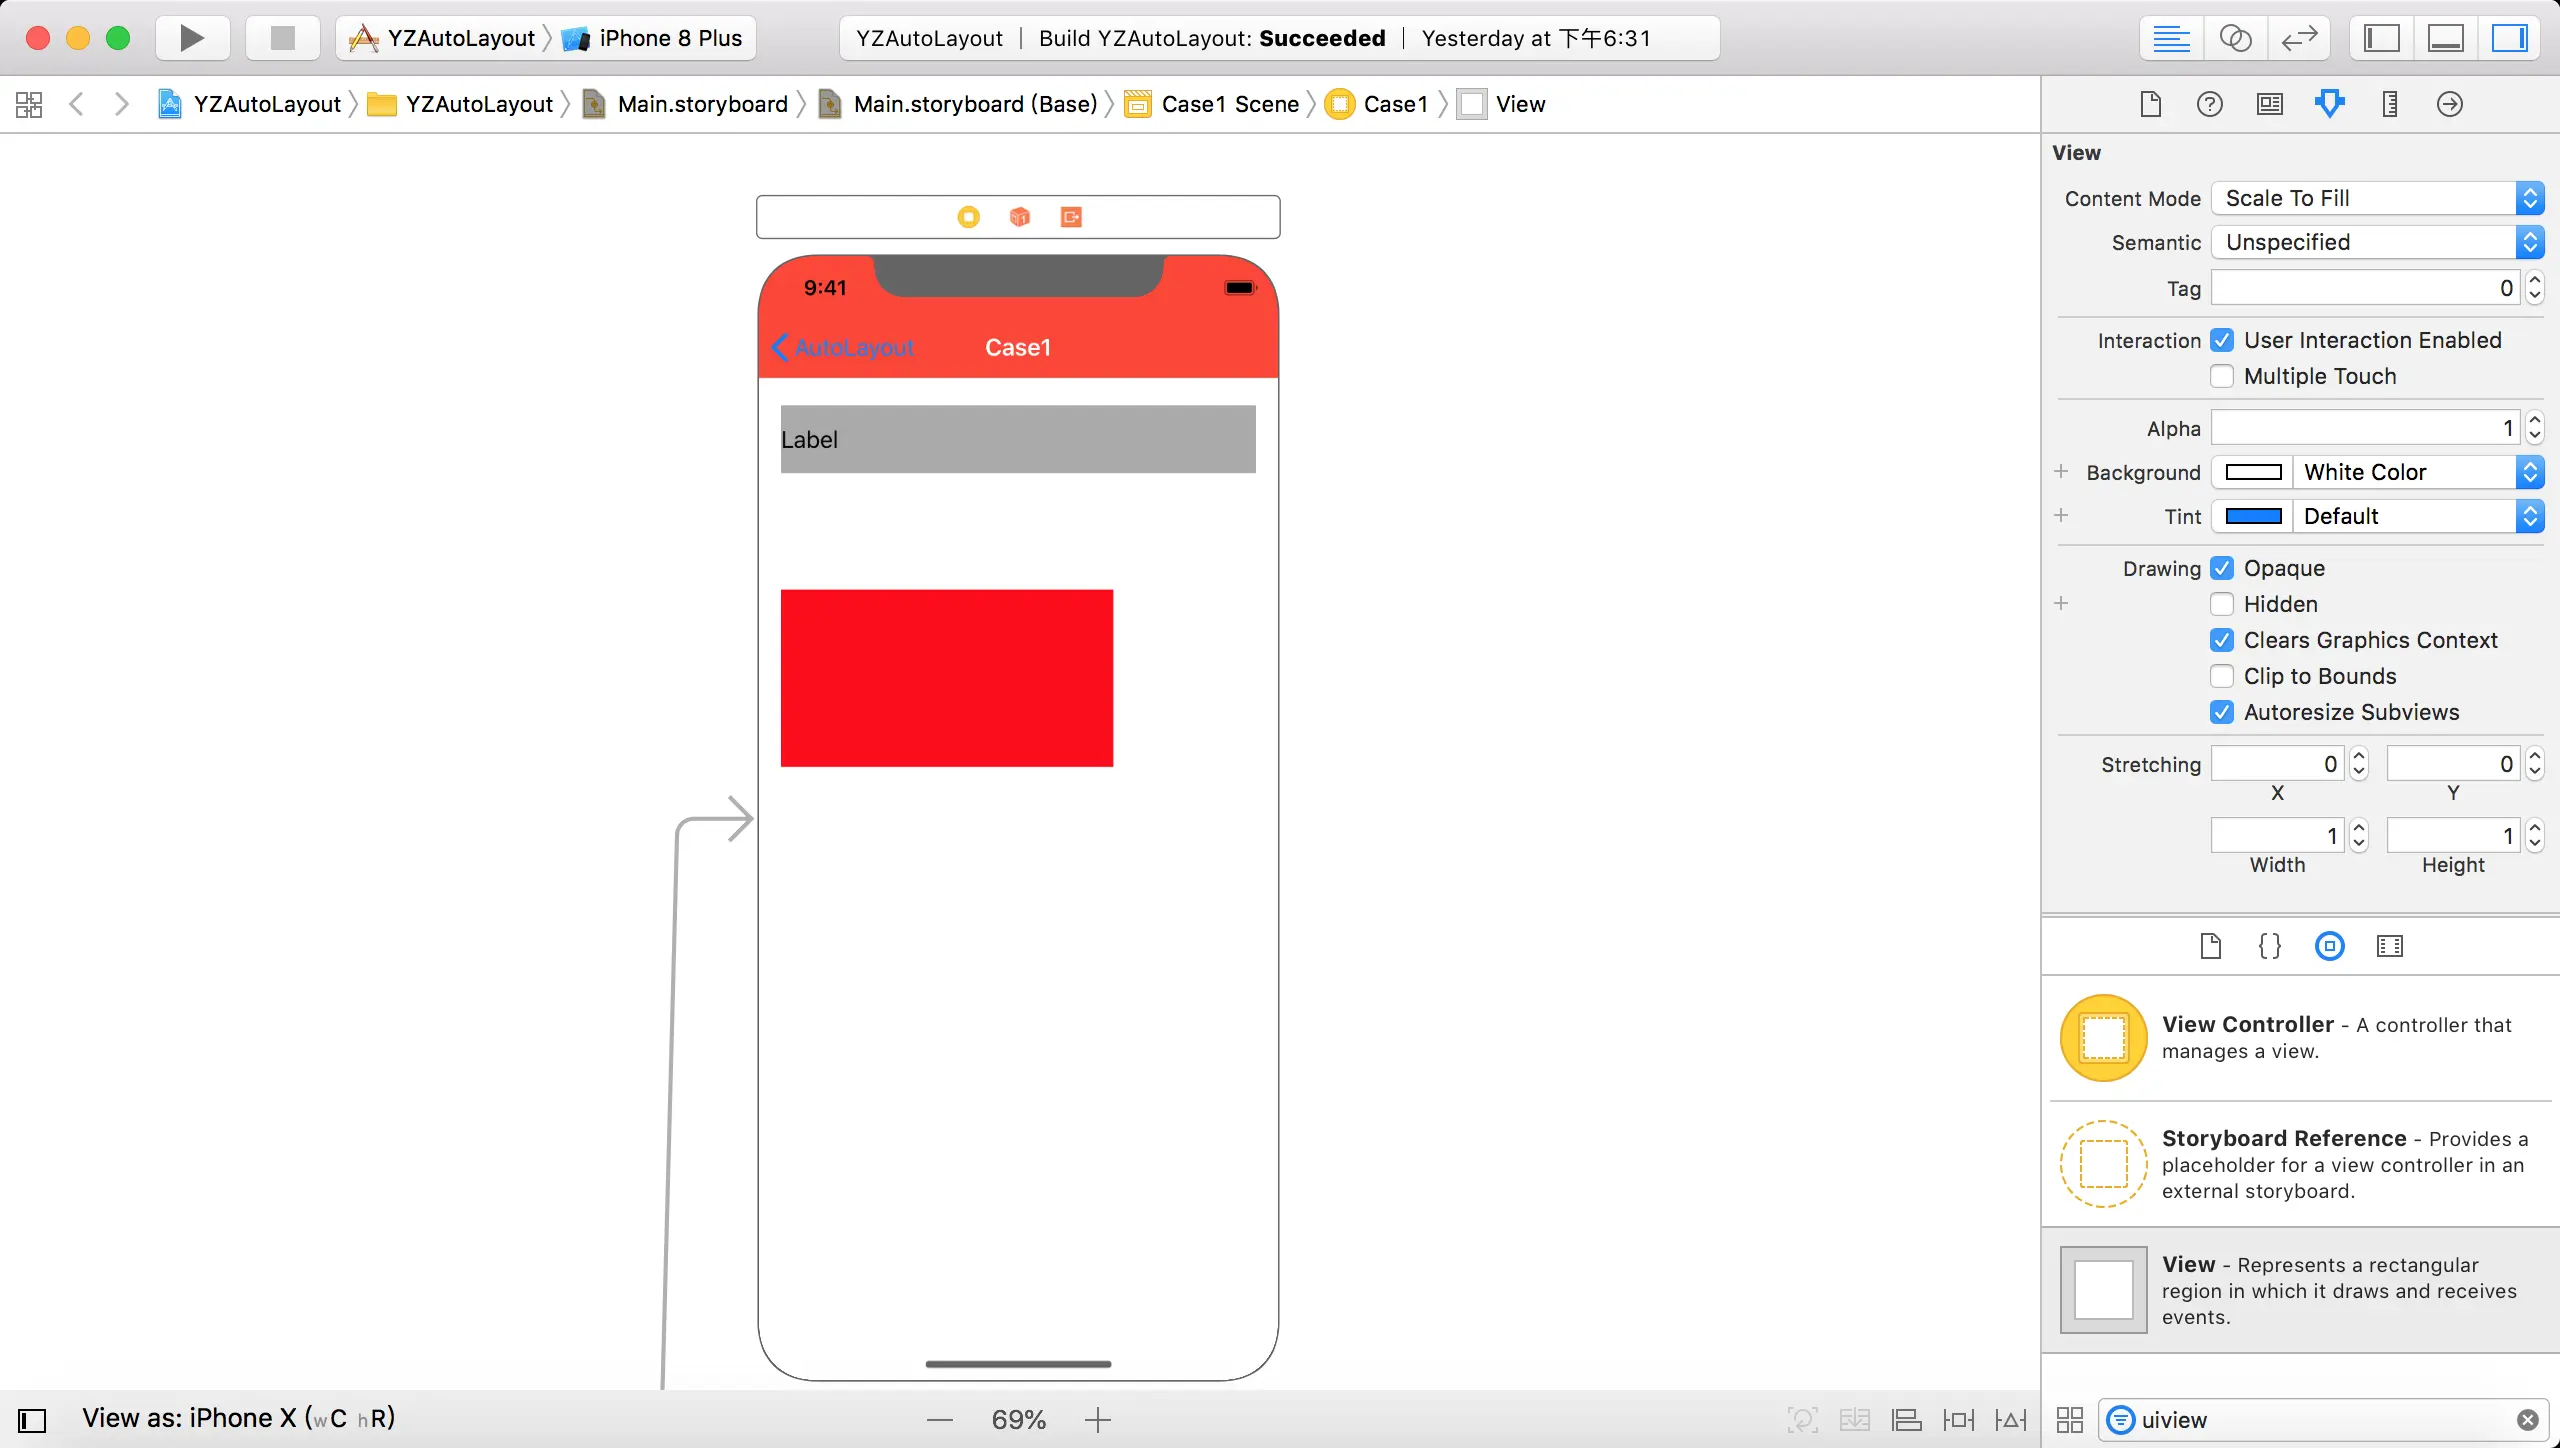Open the Identity inspector

tap(2269, 104)
